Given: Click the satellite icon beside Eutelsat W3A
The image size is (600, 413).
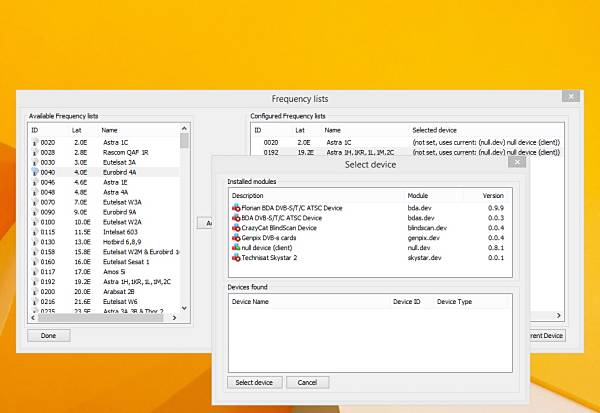Looking at the screenshot, I should click(x=35, y=202).
